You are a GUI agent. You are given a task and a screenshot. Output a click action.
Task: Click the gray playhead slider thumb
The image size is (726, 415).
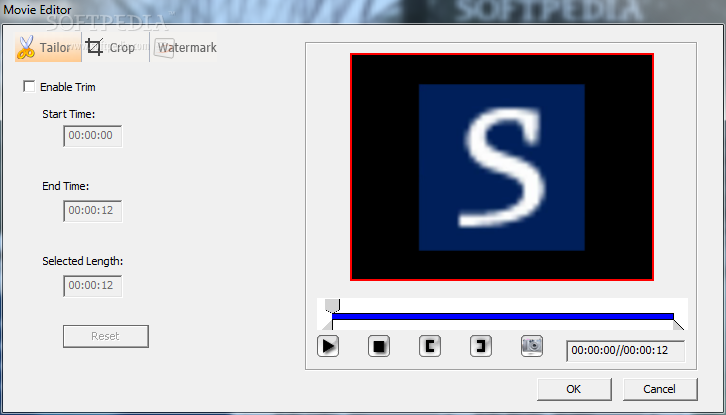point(332,305)
